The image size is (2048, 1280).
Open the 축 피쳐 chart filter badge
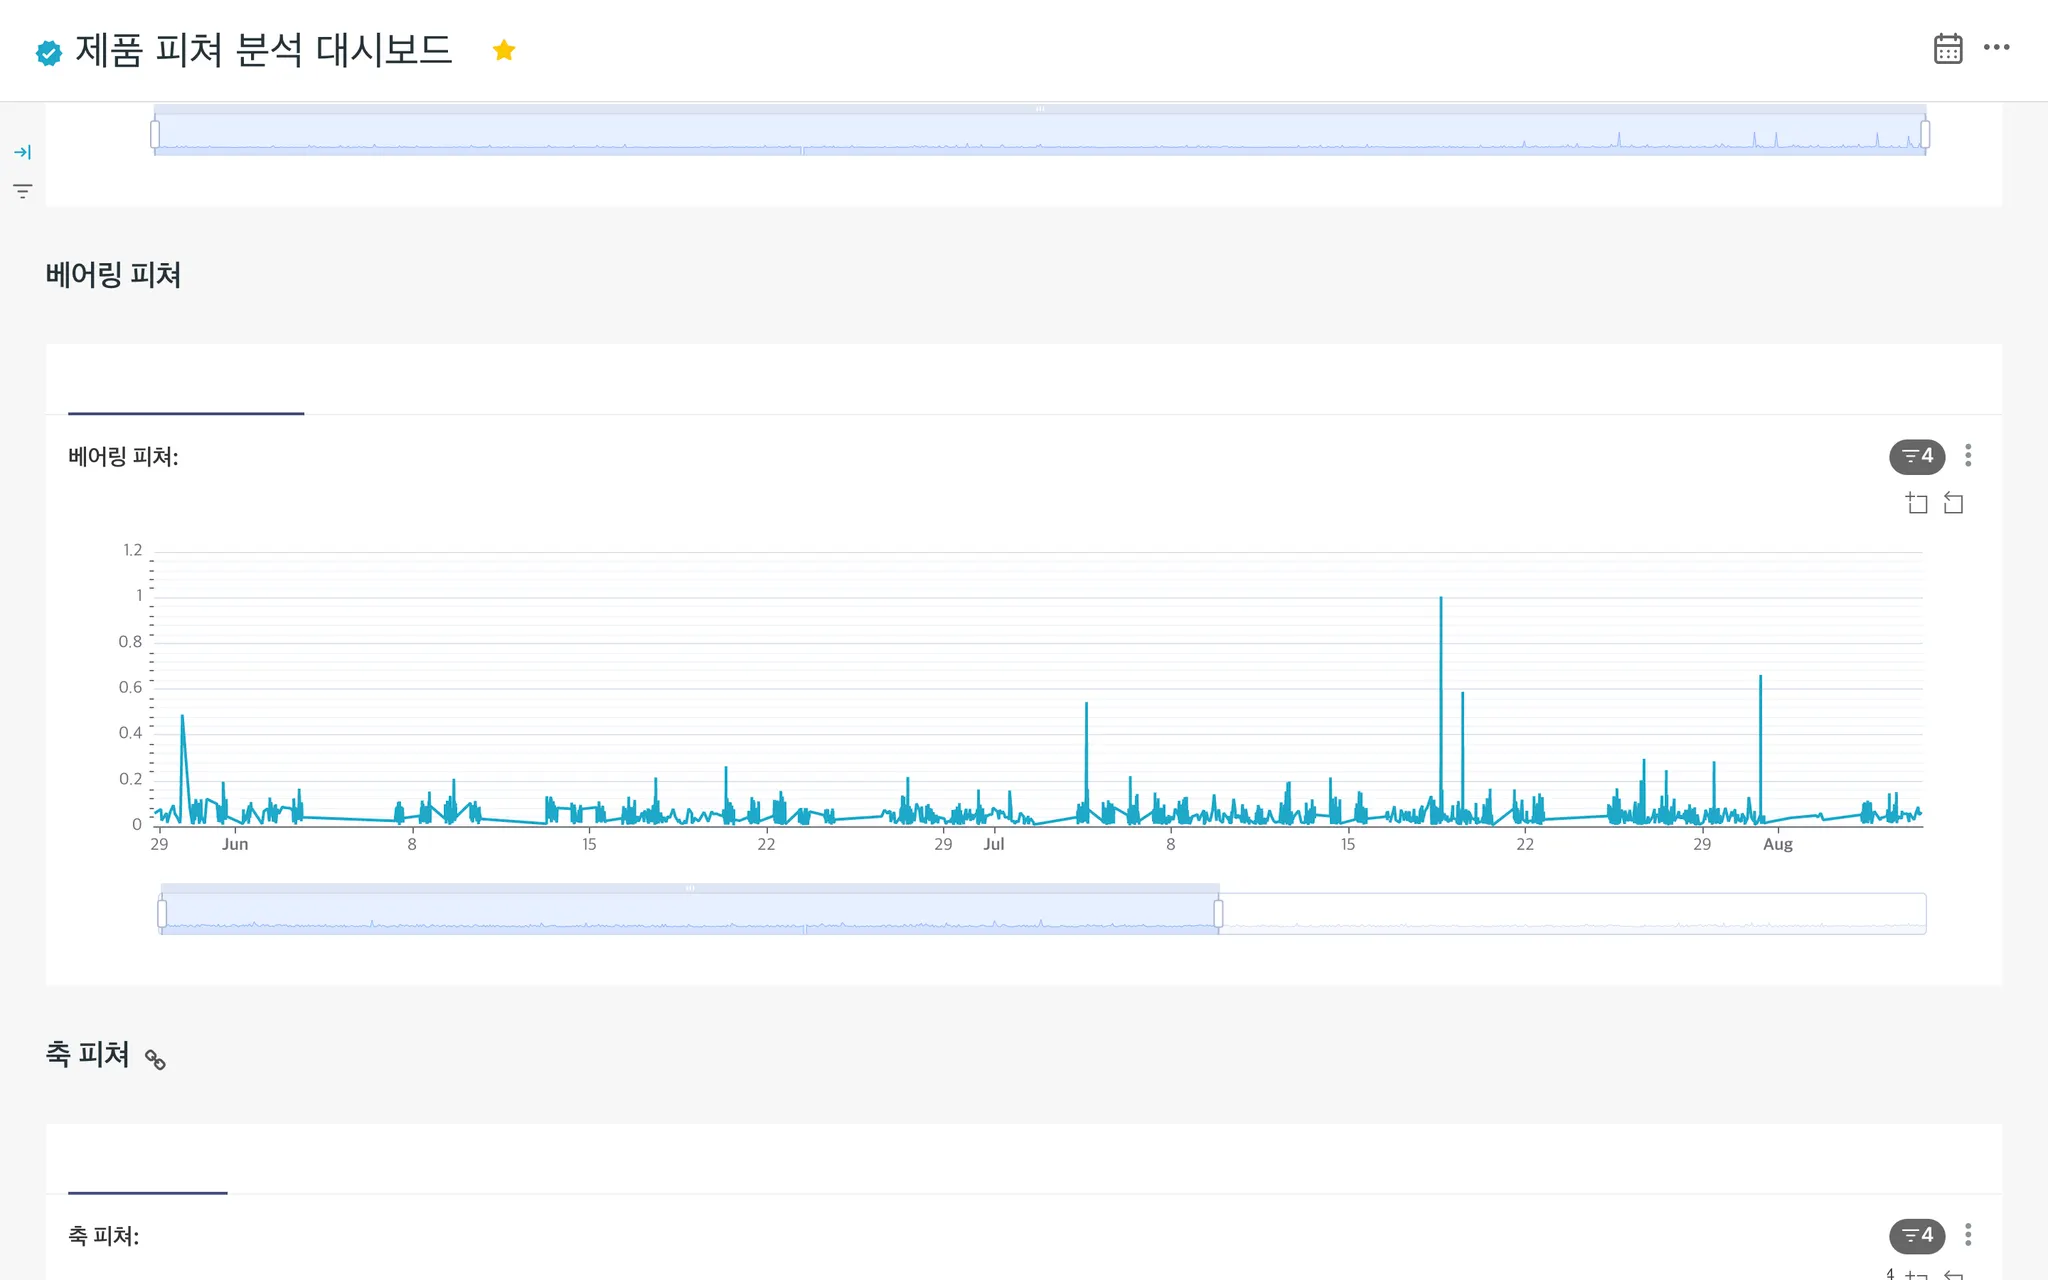[x=1916, y=1235]
